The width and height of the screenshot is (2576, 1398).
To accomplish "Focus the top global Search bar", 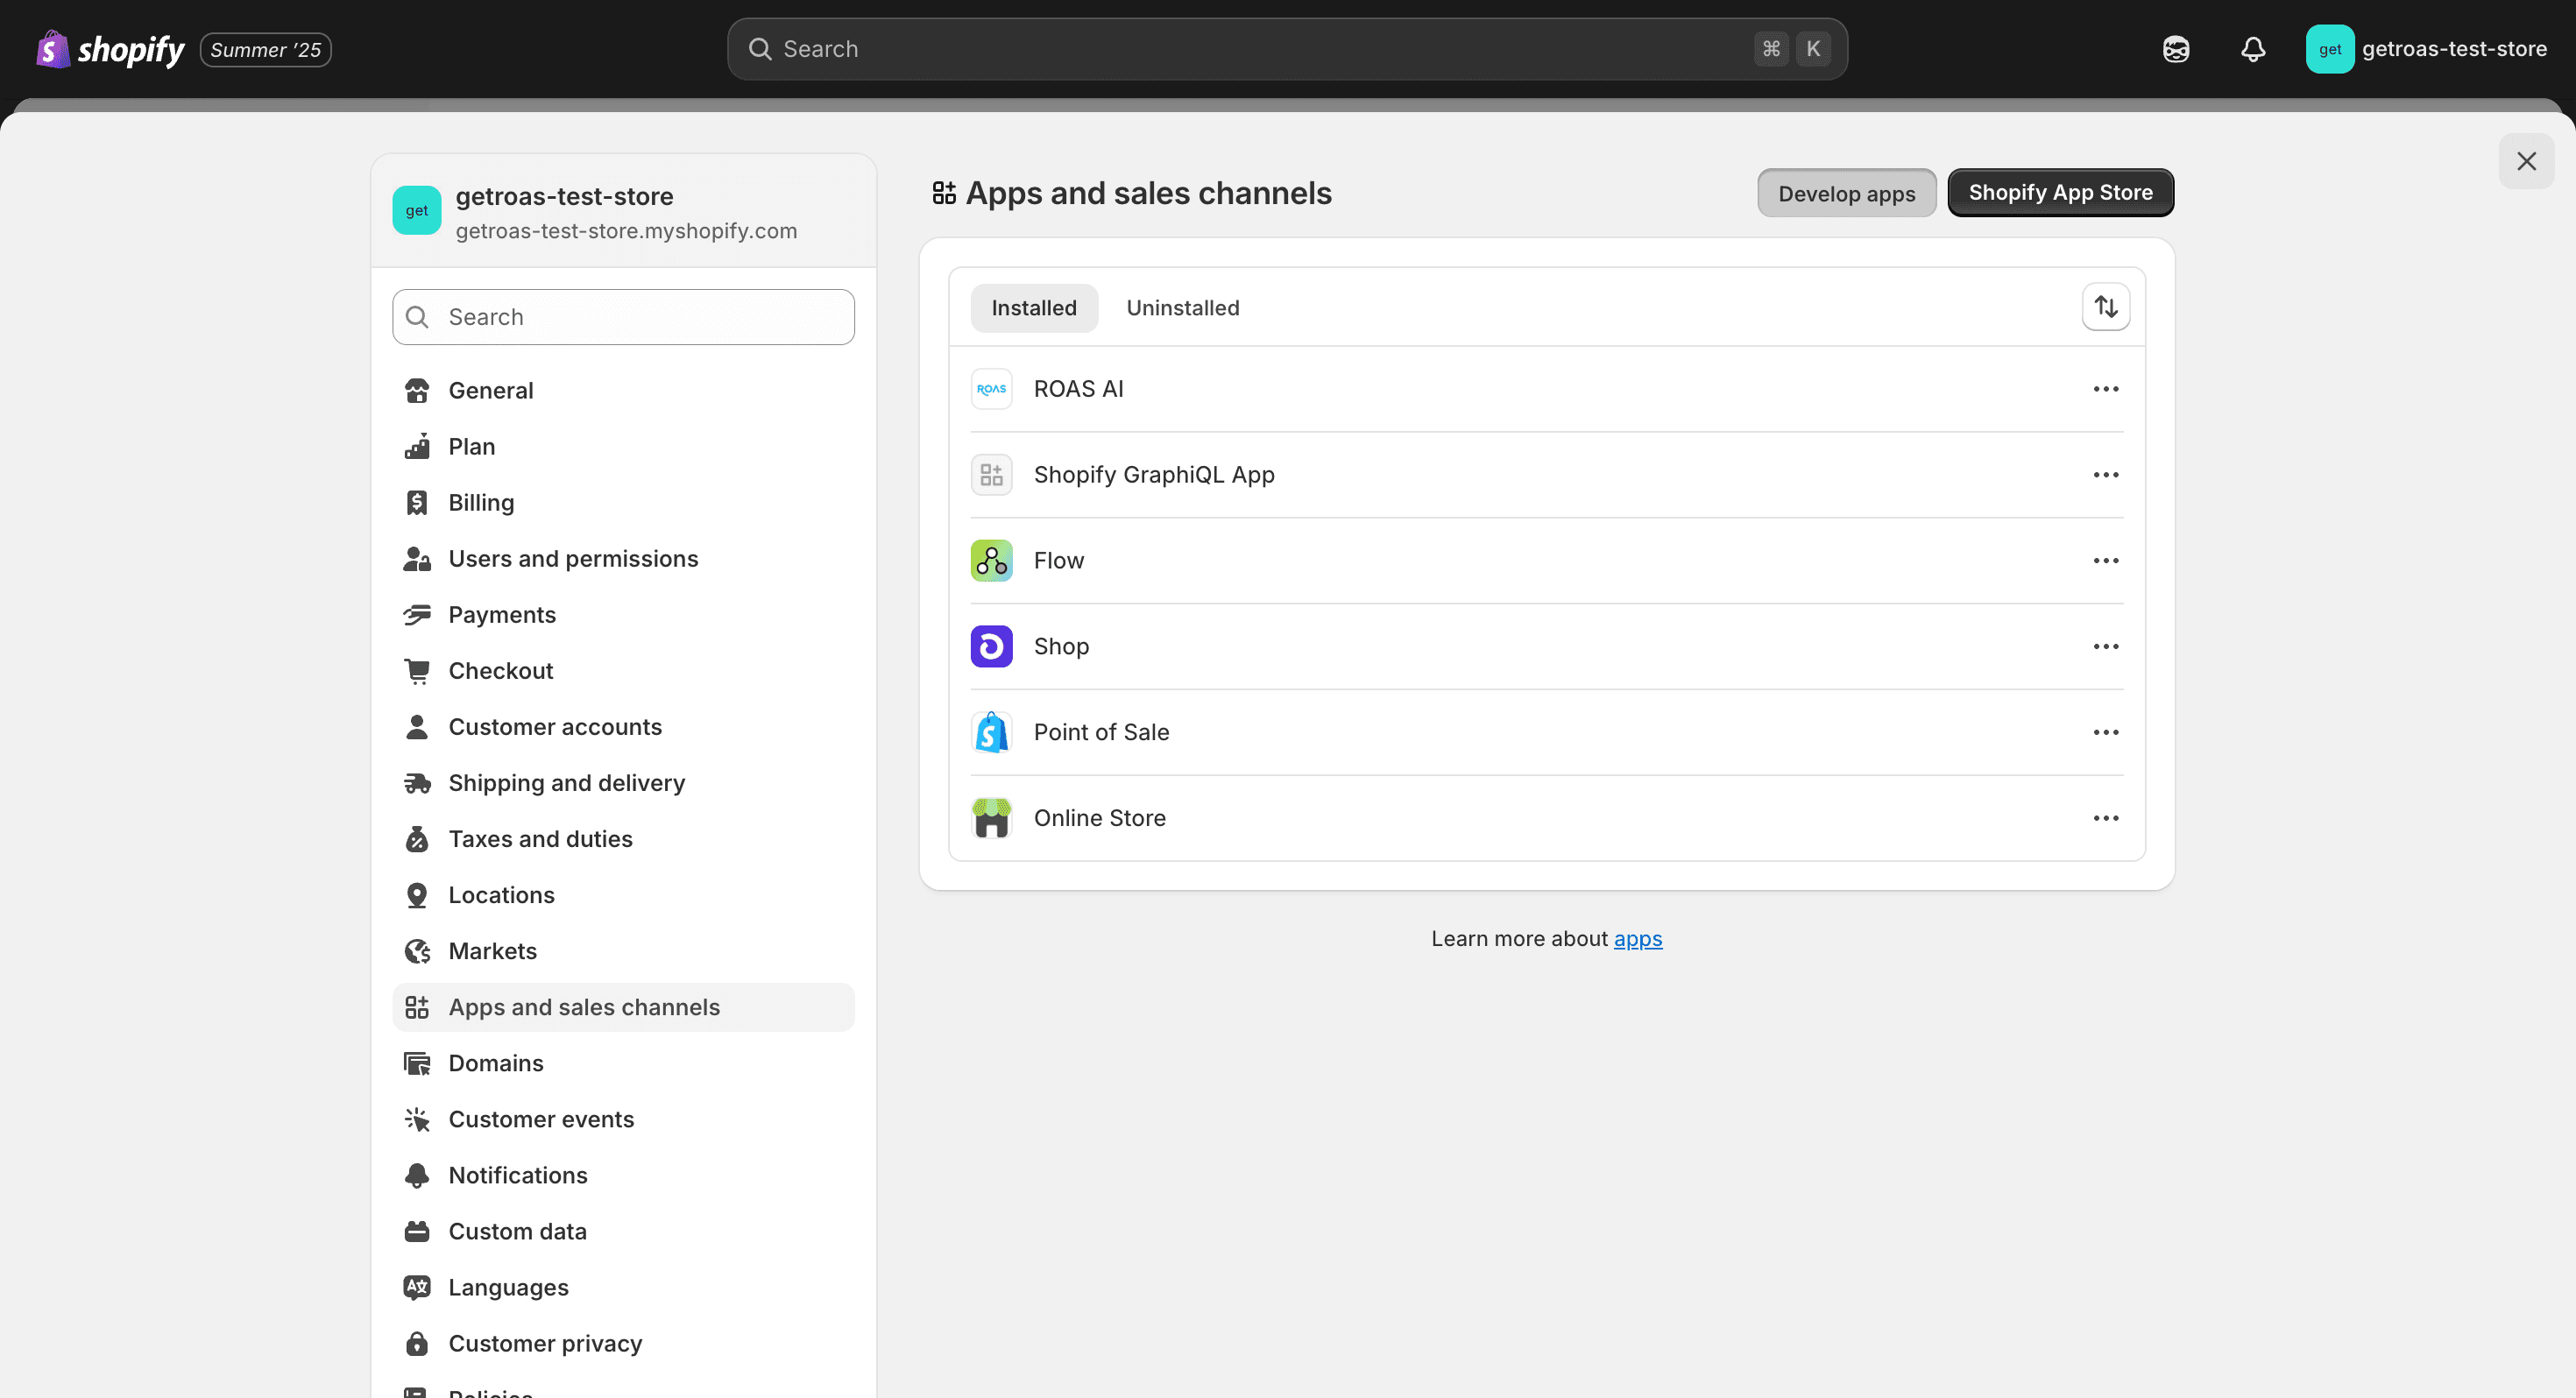I will point(1287,49).
